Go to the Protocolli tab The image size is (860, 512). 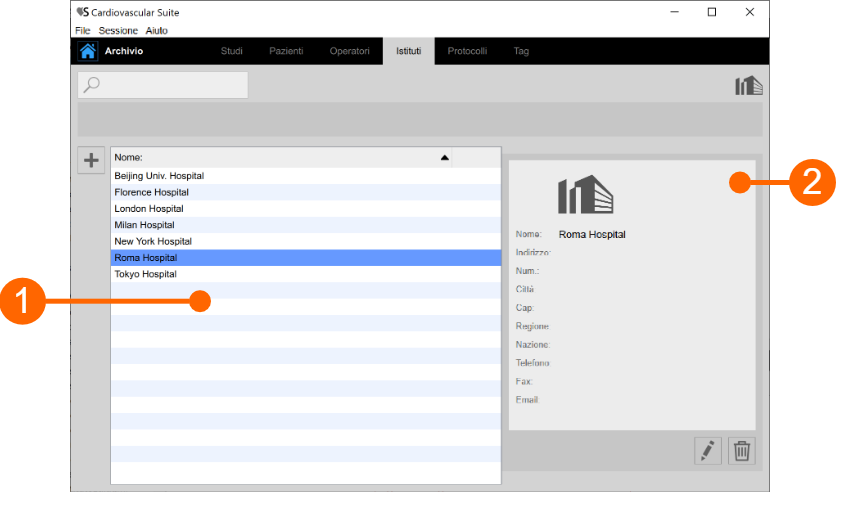467,51
